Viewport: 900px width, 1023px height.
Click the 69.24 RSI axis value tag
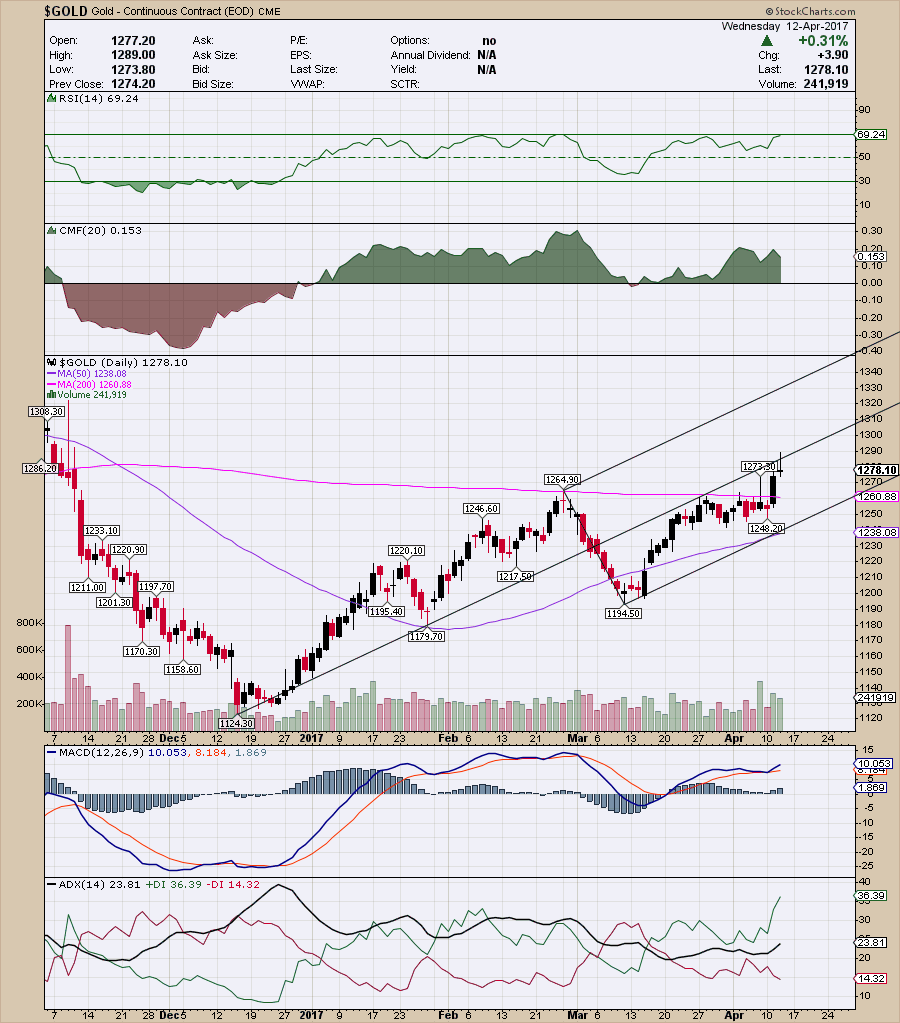(871, 134)
